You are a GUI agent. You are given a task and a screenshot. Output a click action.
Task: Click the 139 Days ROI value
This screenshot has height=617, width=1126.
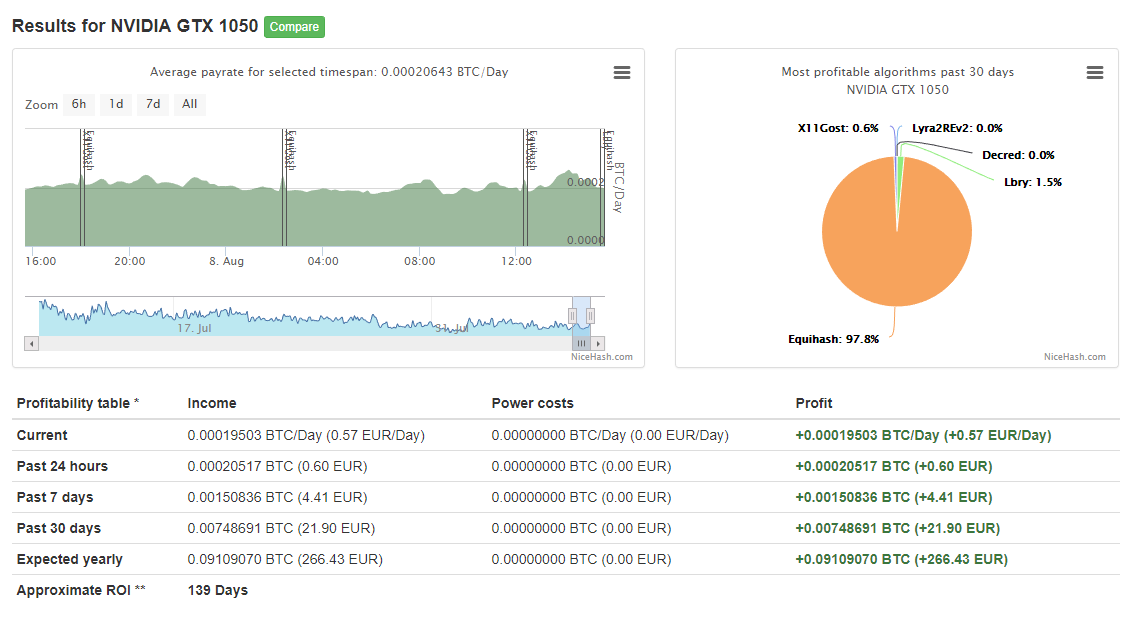point(218,590)
